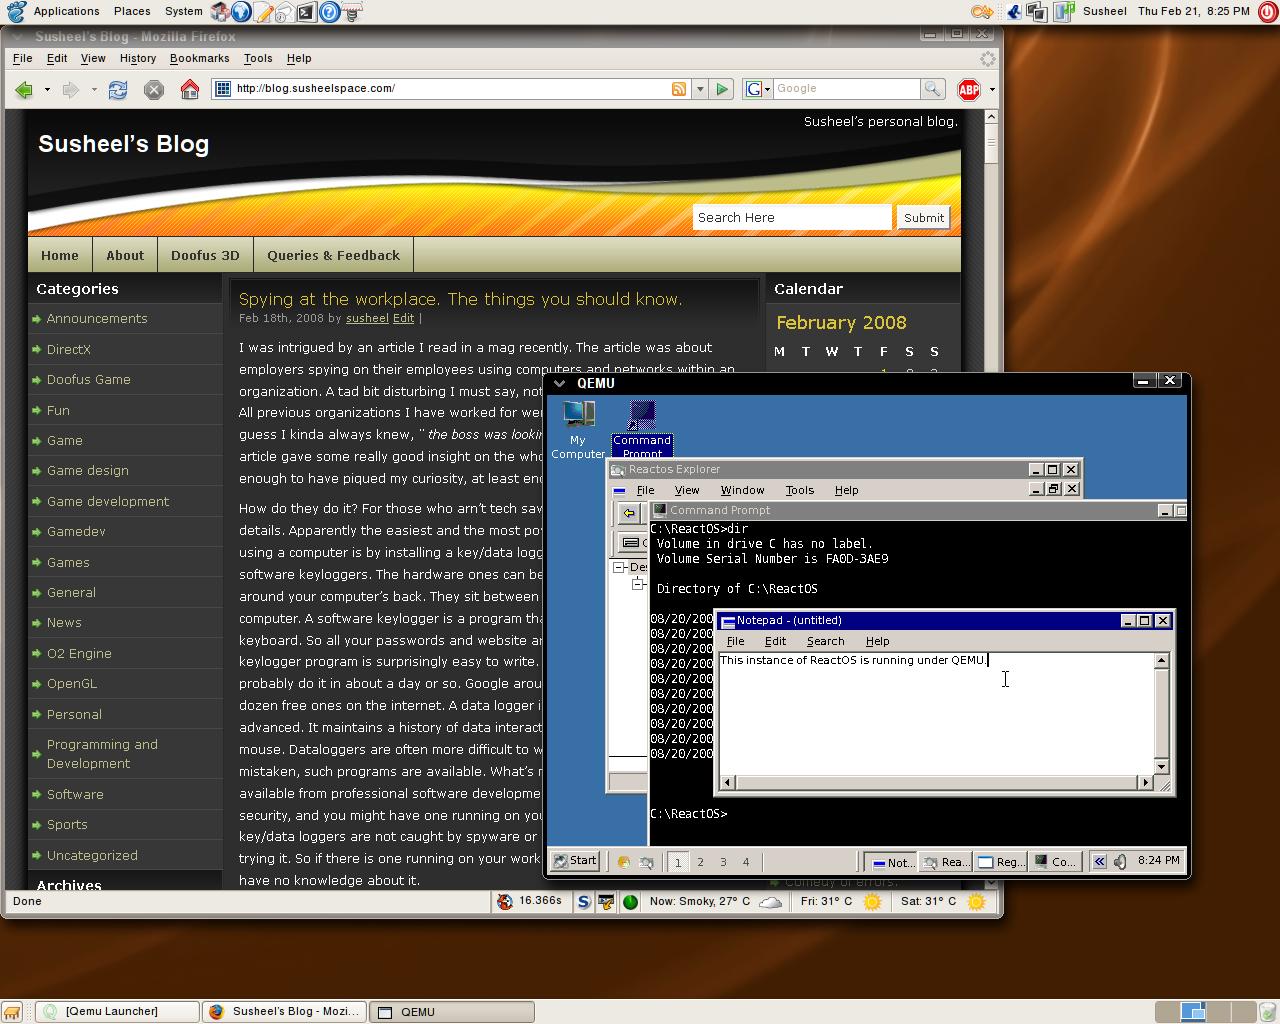Open the Notepad File menu
This screenshot has height=1024, width=1280.
735,641
